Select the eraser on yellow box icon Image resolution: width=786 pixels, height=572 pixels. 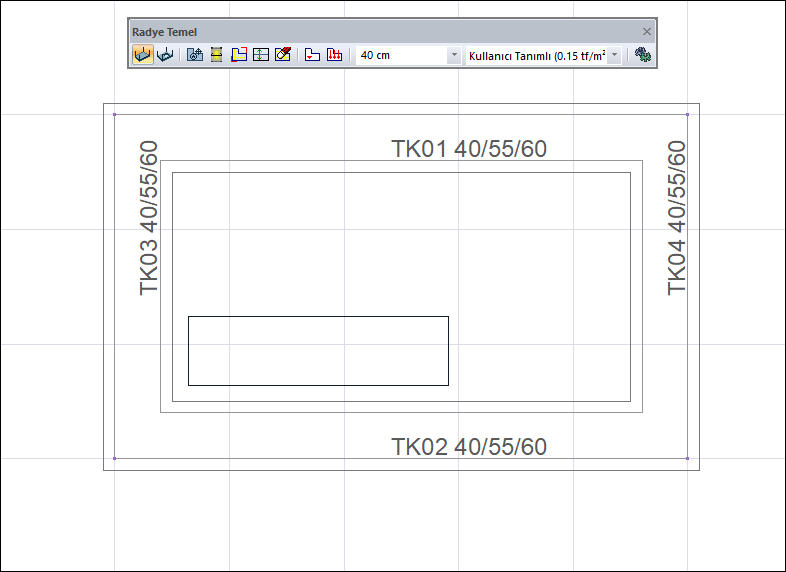pyautogui.click(x=283, y=55)
